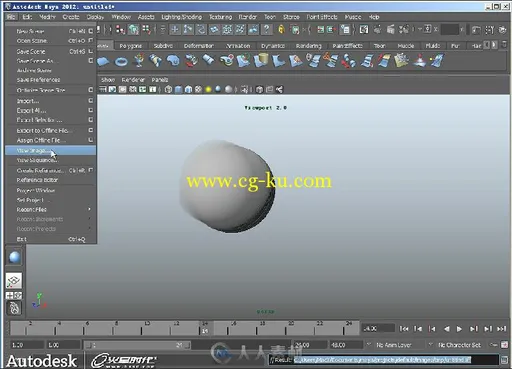Image resolution: width=512 pixels, height=369 pixels.
Task: Open Optimize Scene Size option box
Action: (91, 90)
